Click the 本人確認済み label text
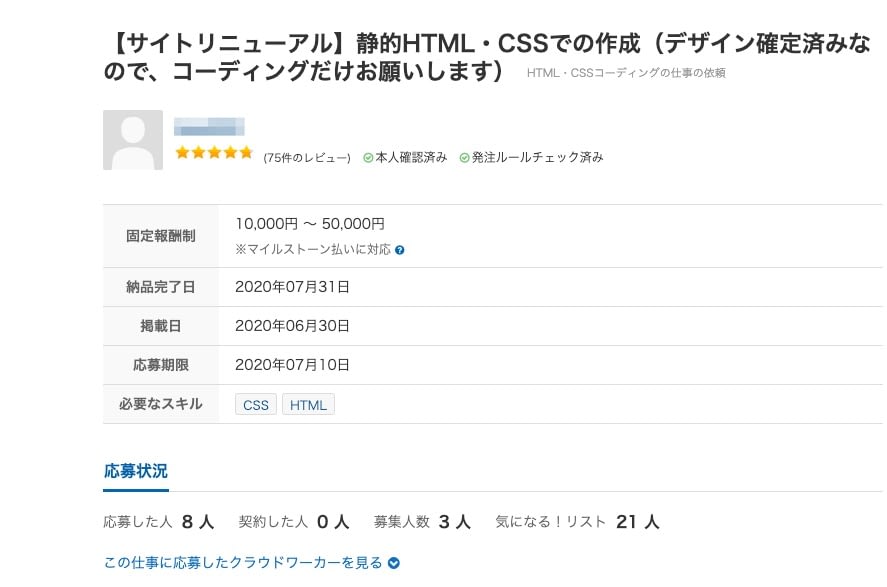The image size is (887, 587). [411, 157]
